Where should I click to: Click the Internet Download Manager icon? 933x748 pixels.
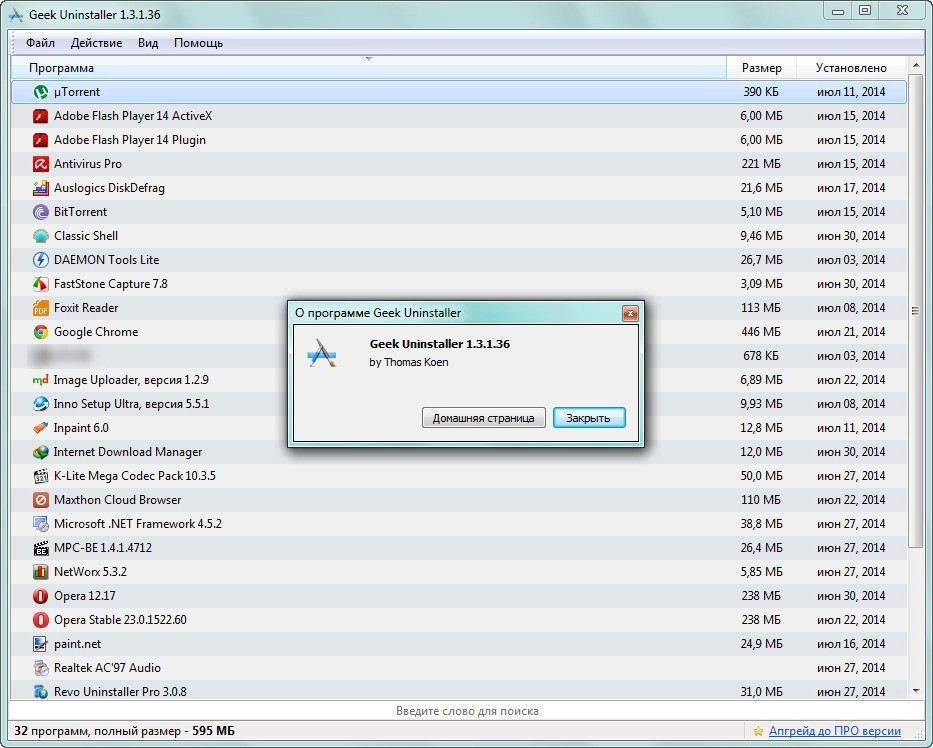click(x=40, y=452)
